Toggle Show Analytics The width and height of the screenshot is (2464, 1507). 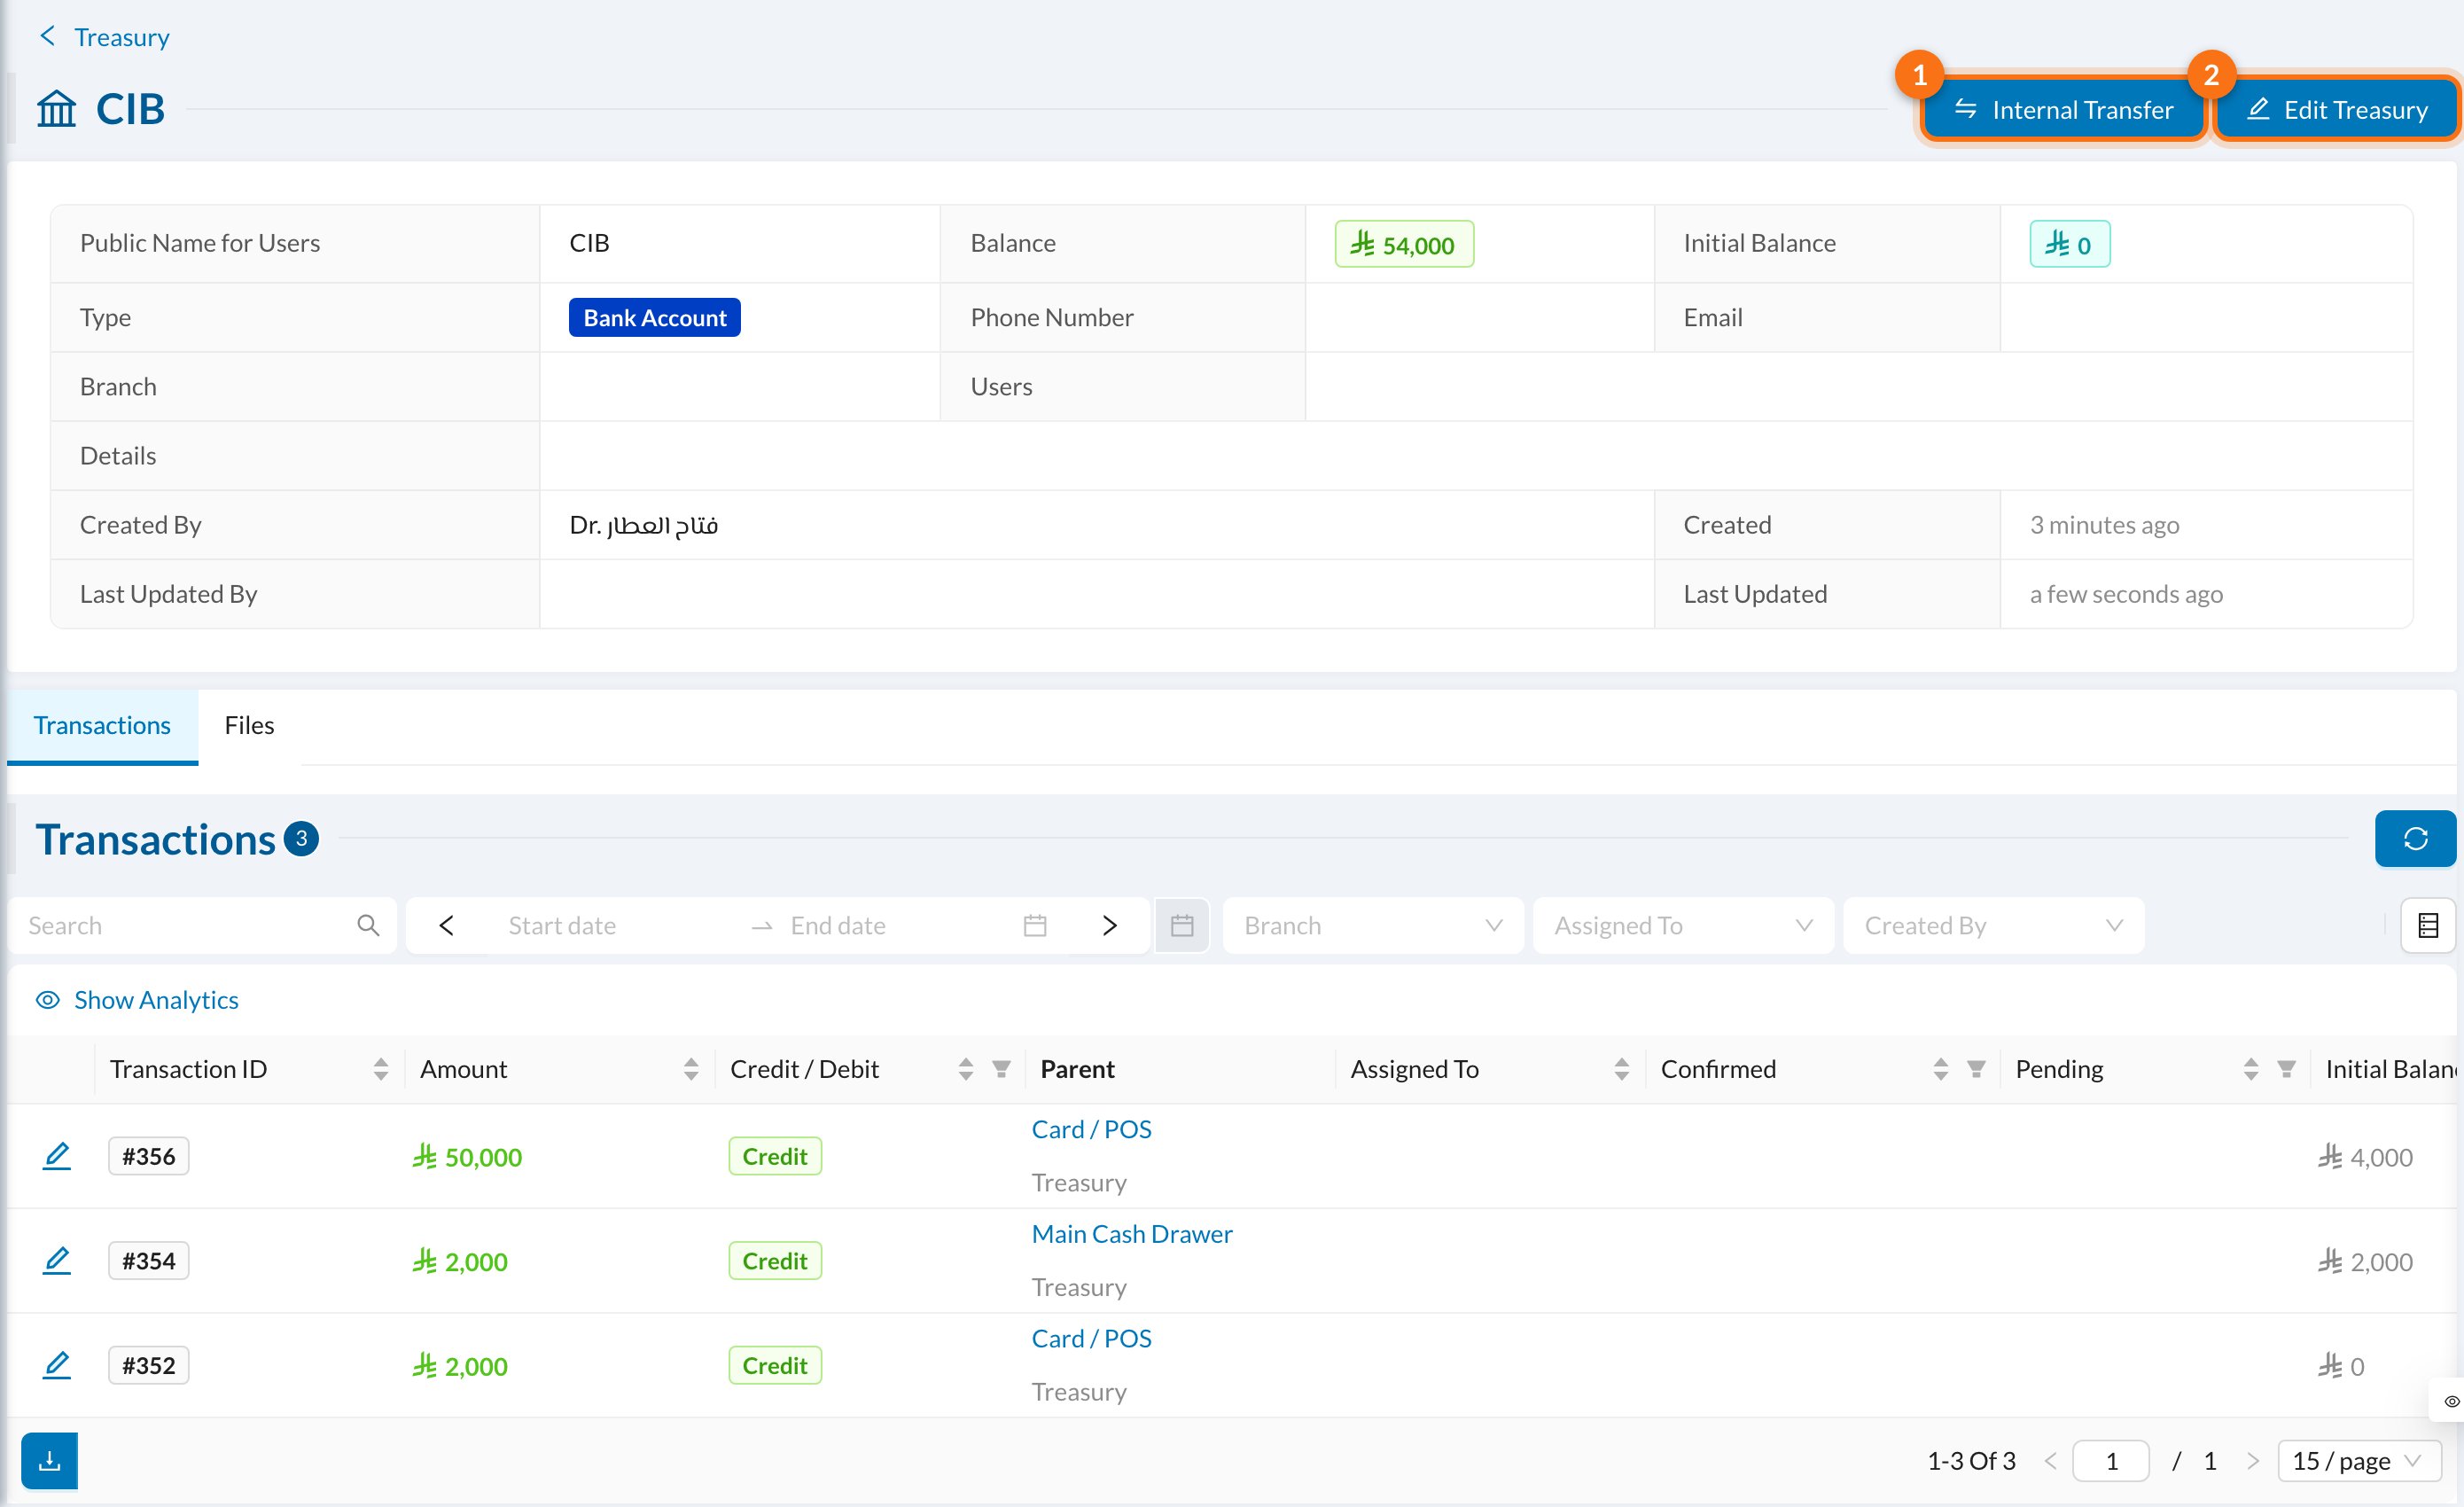click(x=137, y=1000)
